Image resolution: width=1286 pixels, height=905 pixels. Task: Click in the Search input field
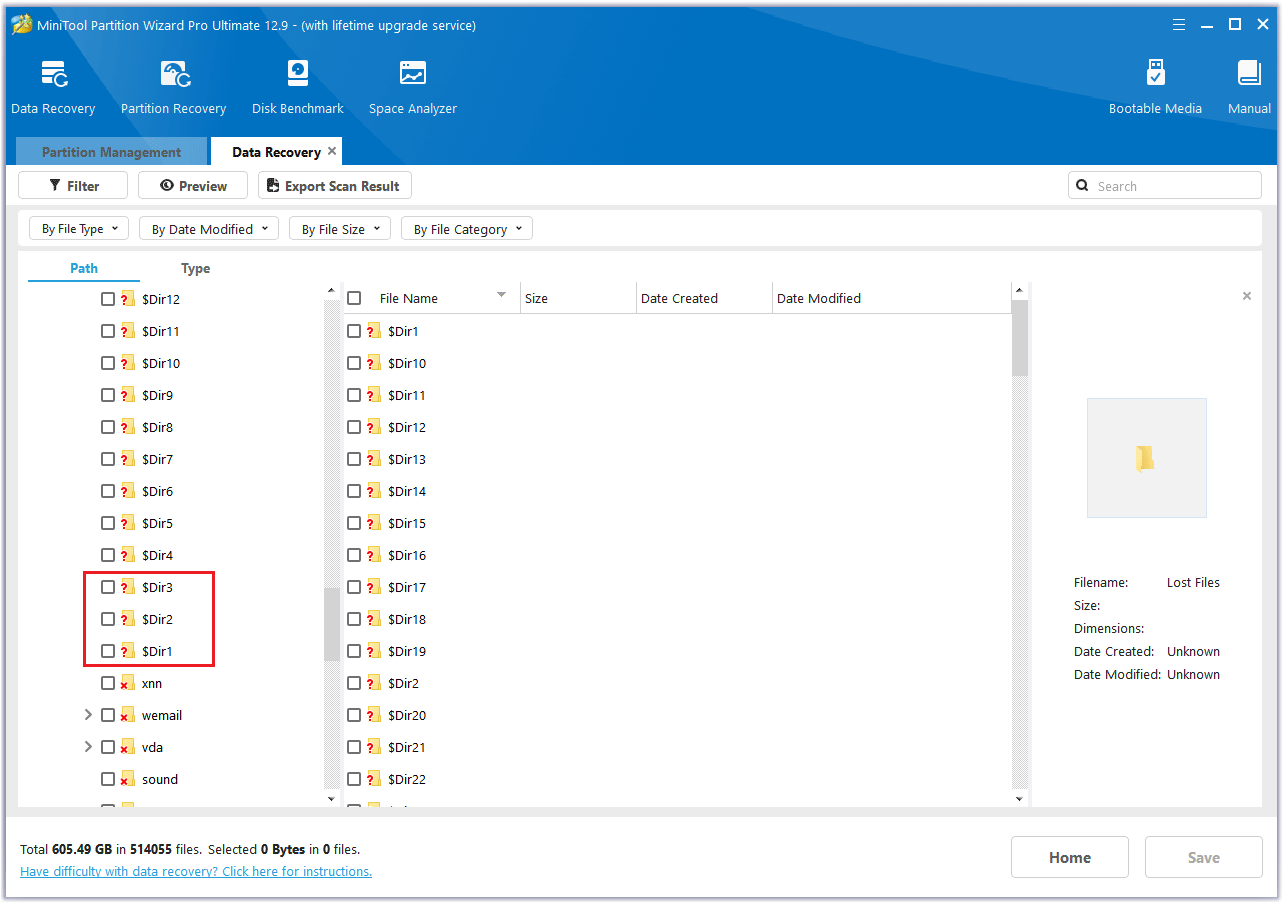1165,186
